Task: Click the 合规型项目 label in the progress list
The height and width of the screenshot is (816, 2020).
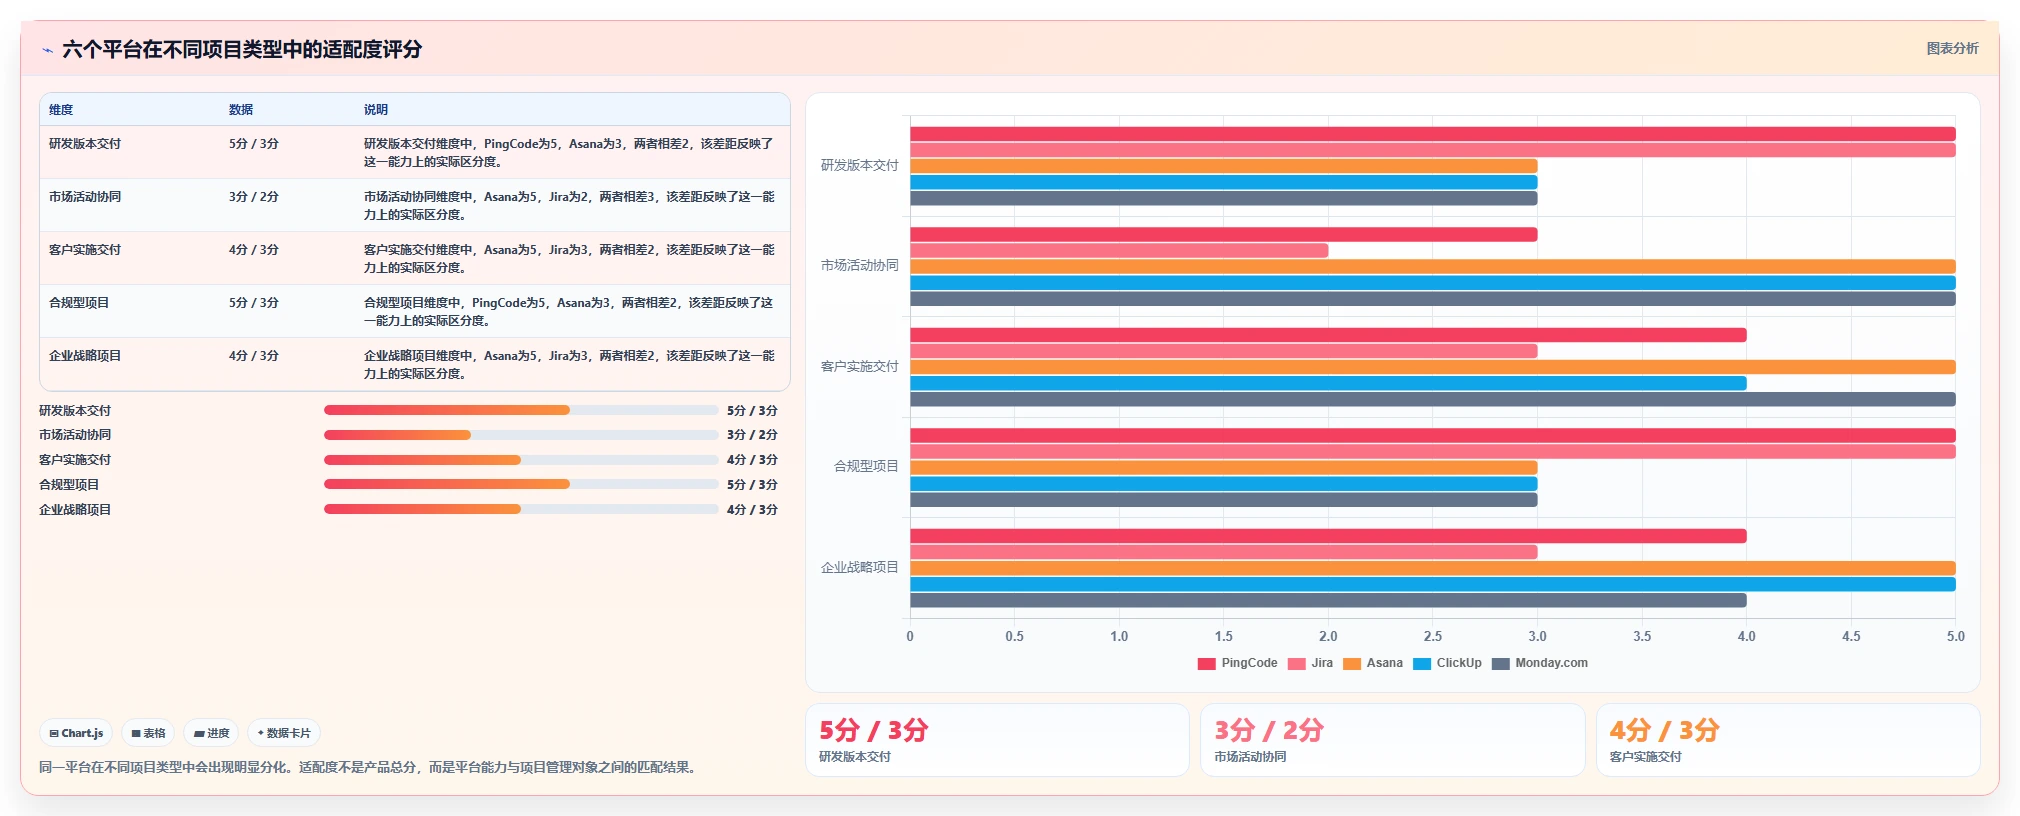Action: tap(69, 485)
